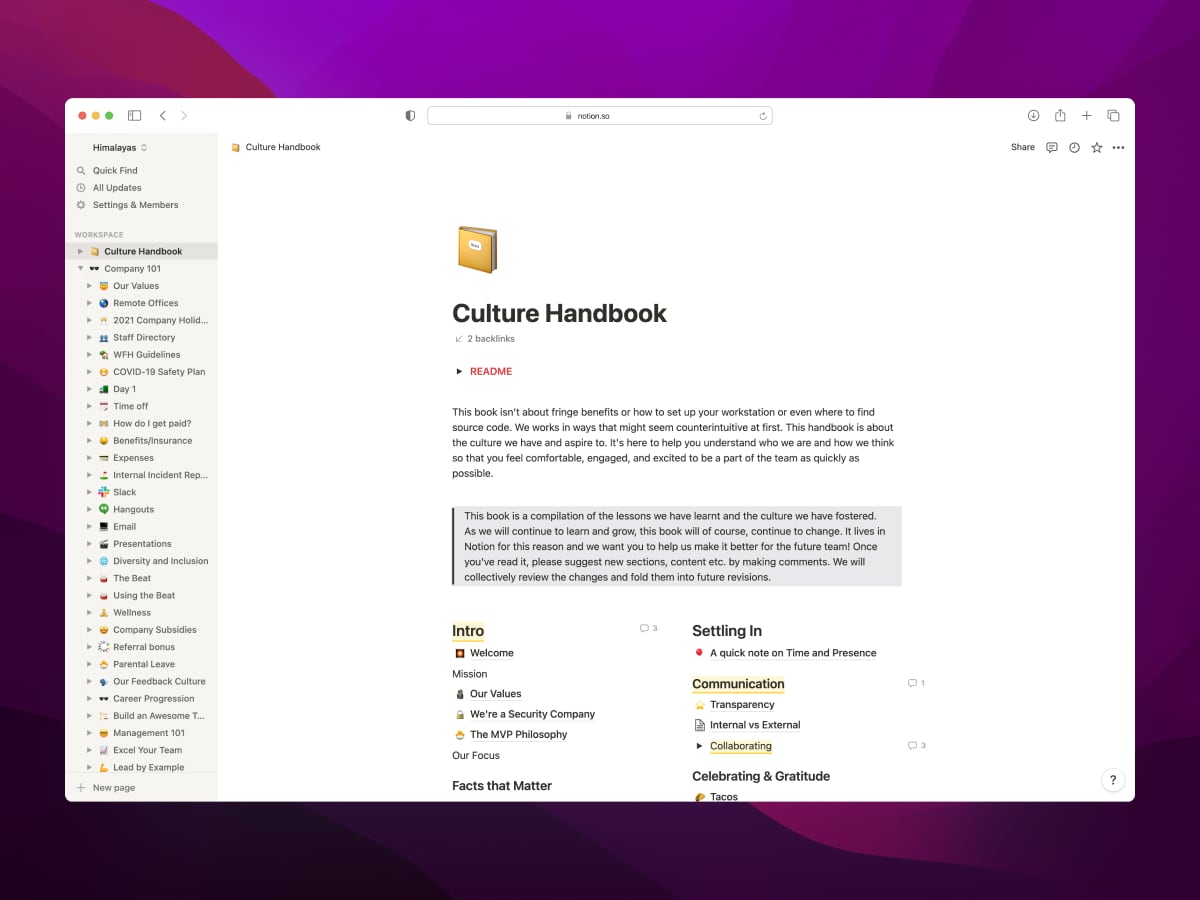The image size is (1200, 900).
Task: Open Internal vs External page link
Action: pyautogui.click(x=755, y=725)
